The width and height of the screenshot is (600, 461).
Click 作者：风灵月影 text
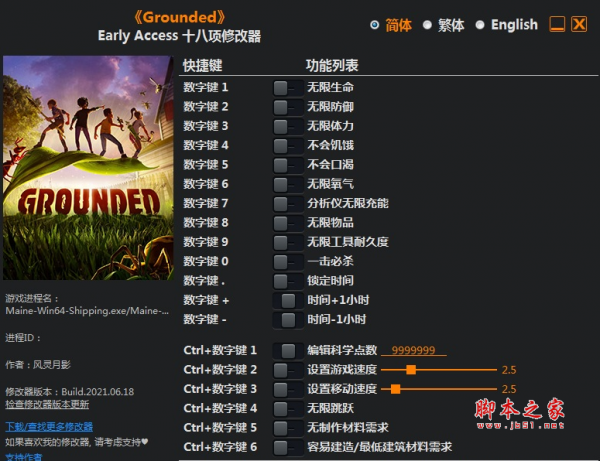pyautogui.click(x=38, y=365)
